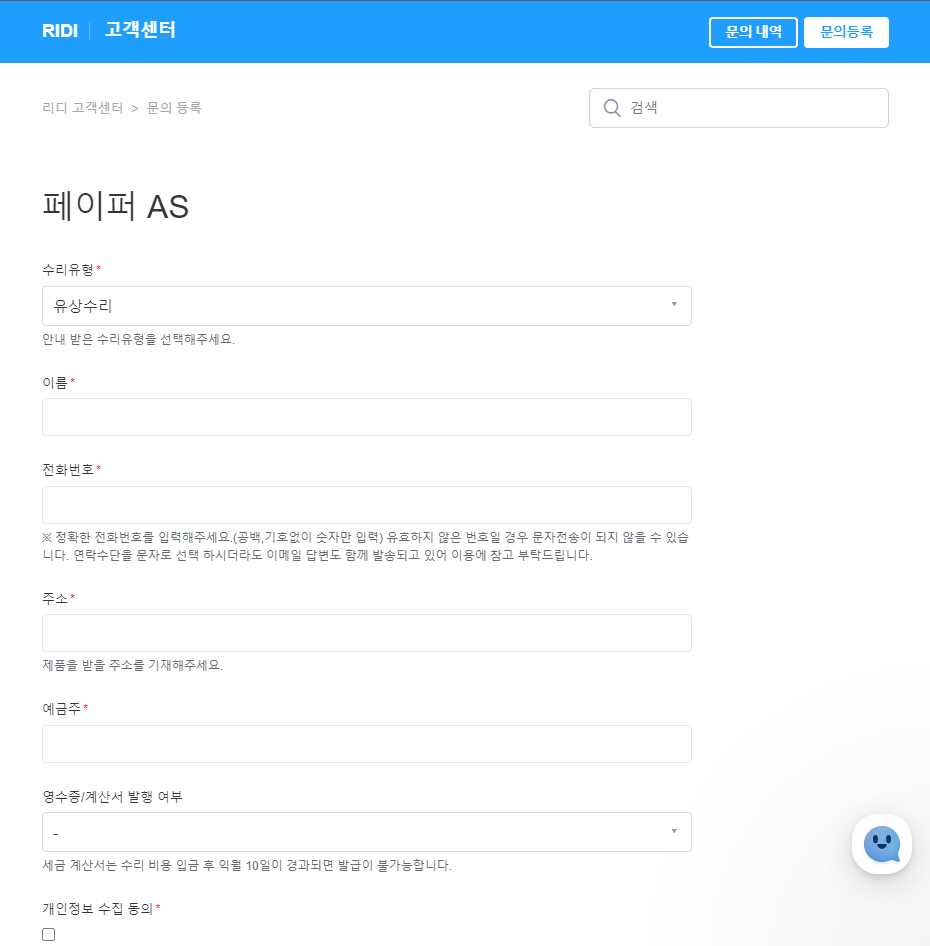930x946 pixels.
Task: Click the 문의등록 button
Action: pos(846,32)
